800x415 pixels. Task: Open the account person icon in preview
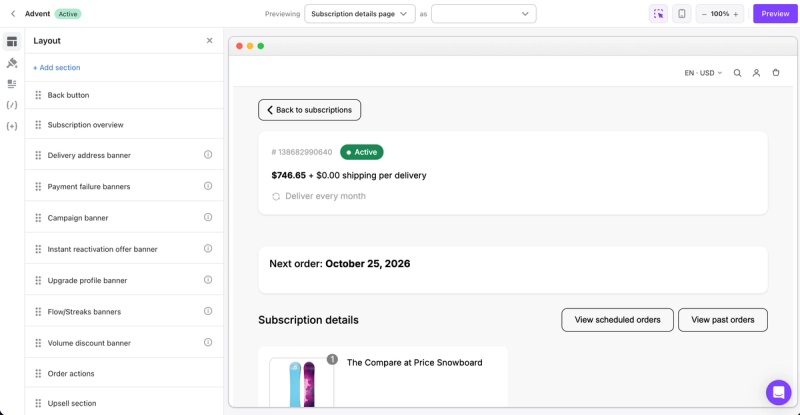point(756,73)
